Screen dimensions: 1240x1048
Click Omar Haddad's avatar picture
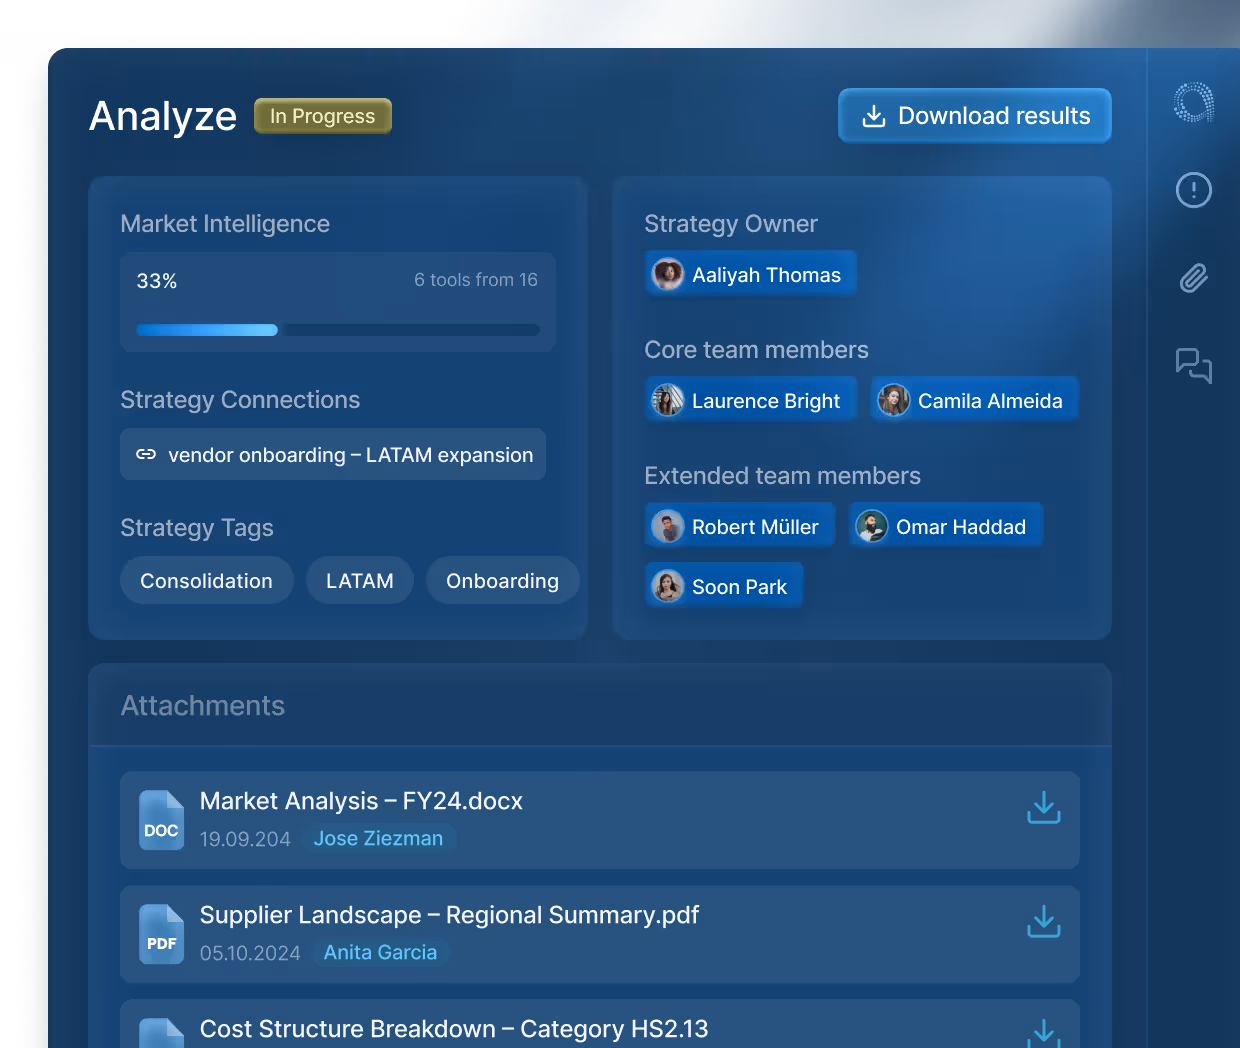pos(871,526)
